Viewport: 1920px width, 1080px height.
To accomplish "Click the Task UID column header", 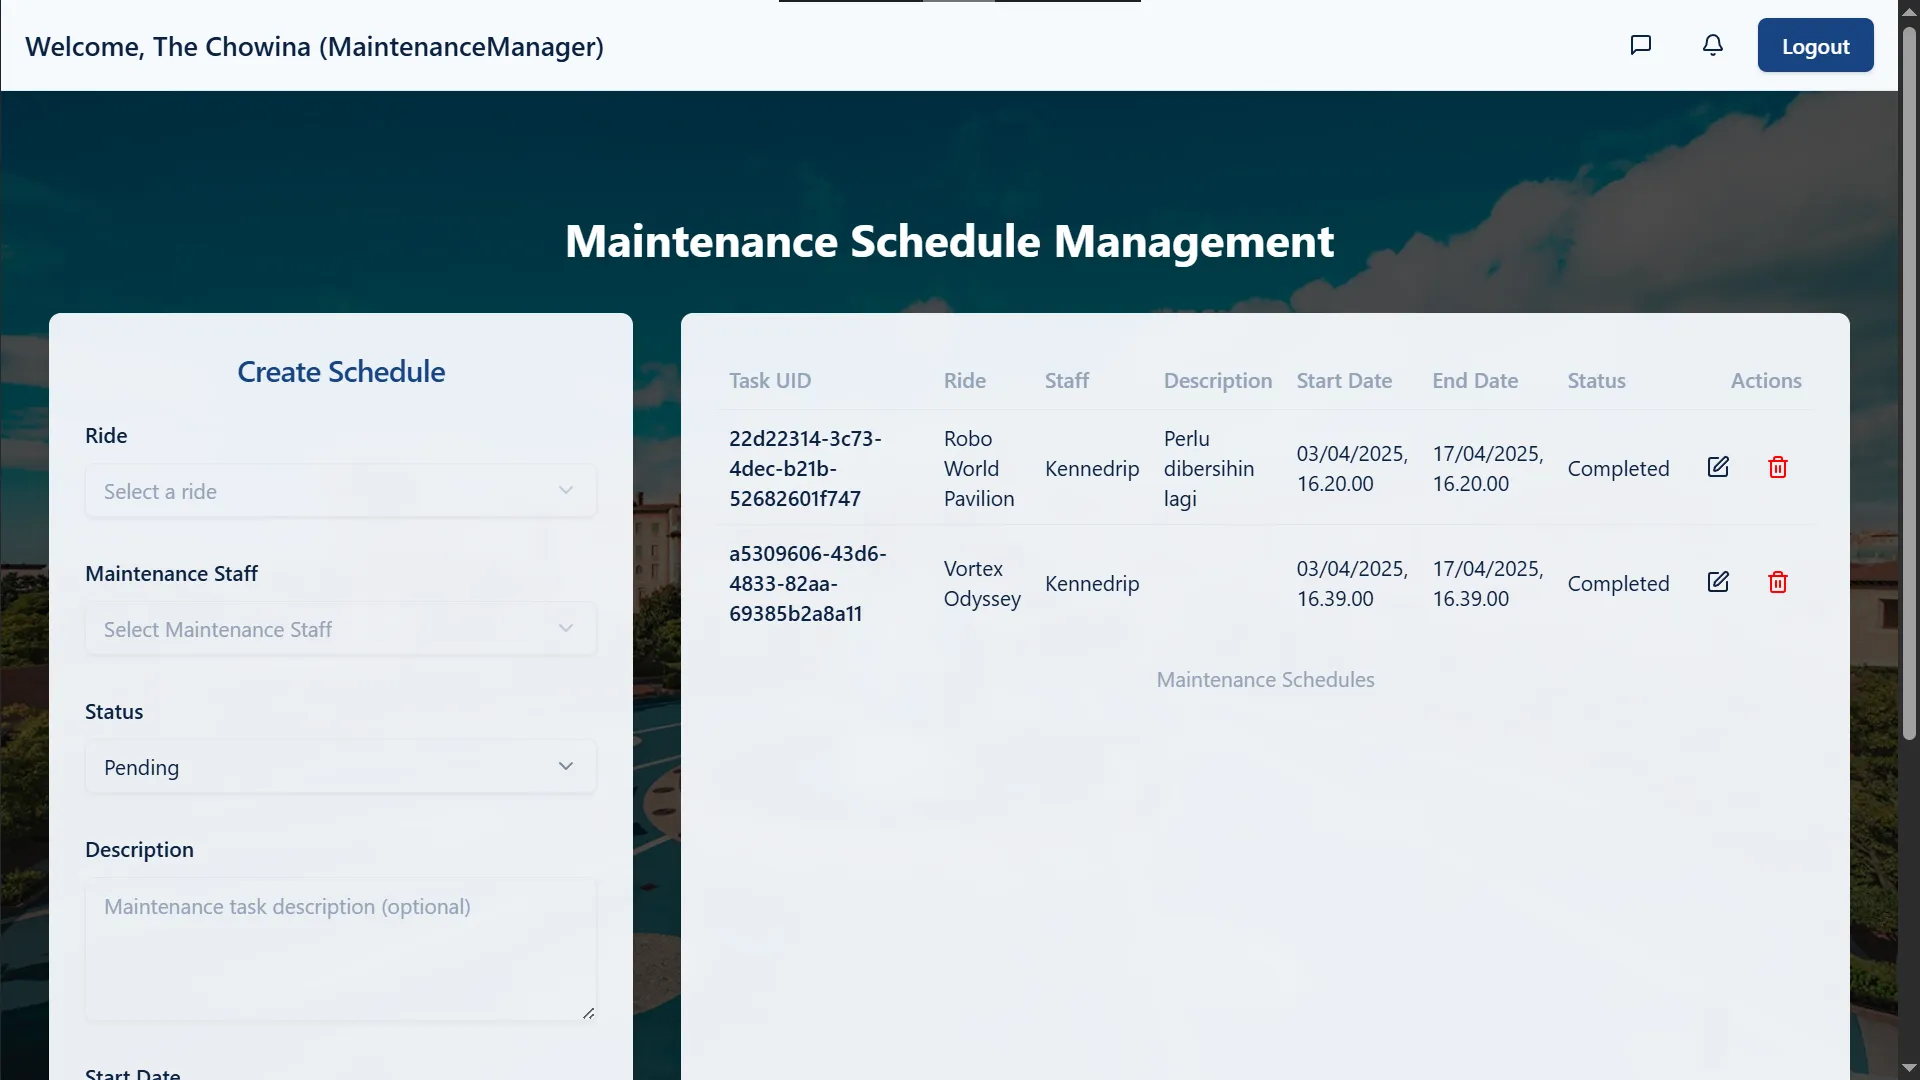I will [769, 381].
